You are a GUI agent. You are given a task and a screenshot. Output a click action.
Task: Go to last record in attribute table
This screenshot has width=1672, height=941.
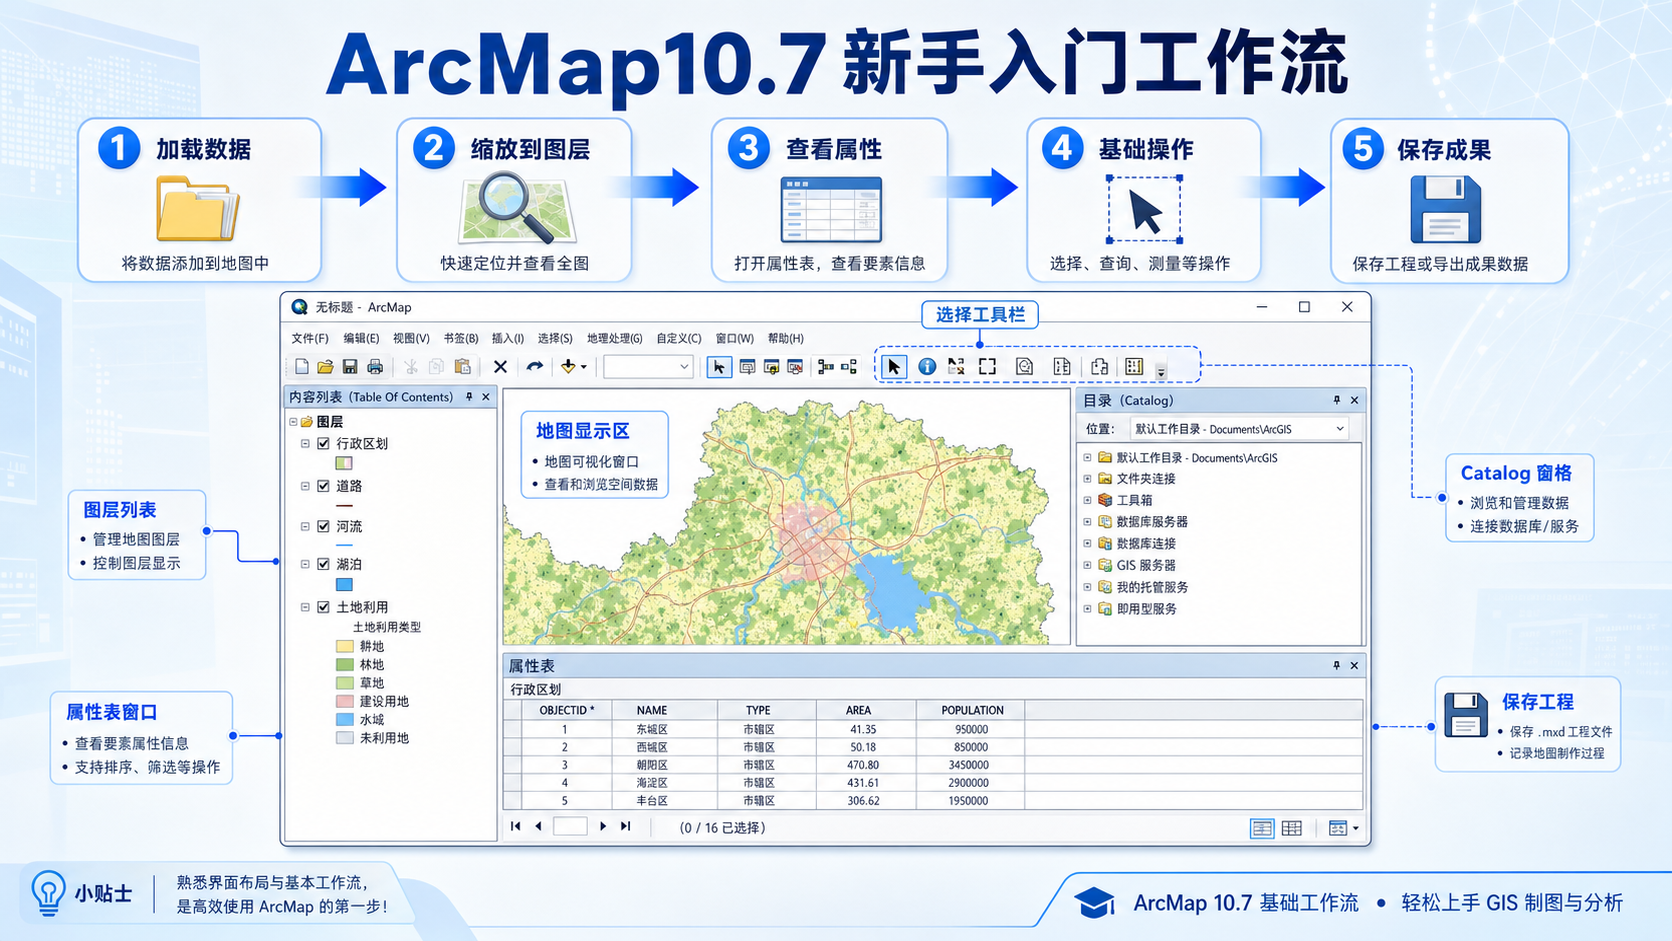coord(626,826)
